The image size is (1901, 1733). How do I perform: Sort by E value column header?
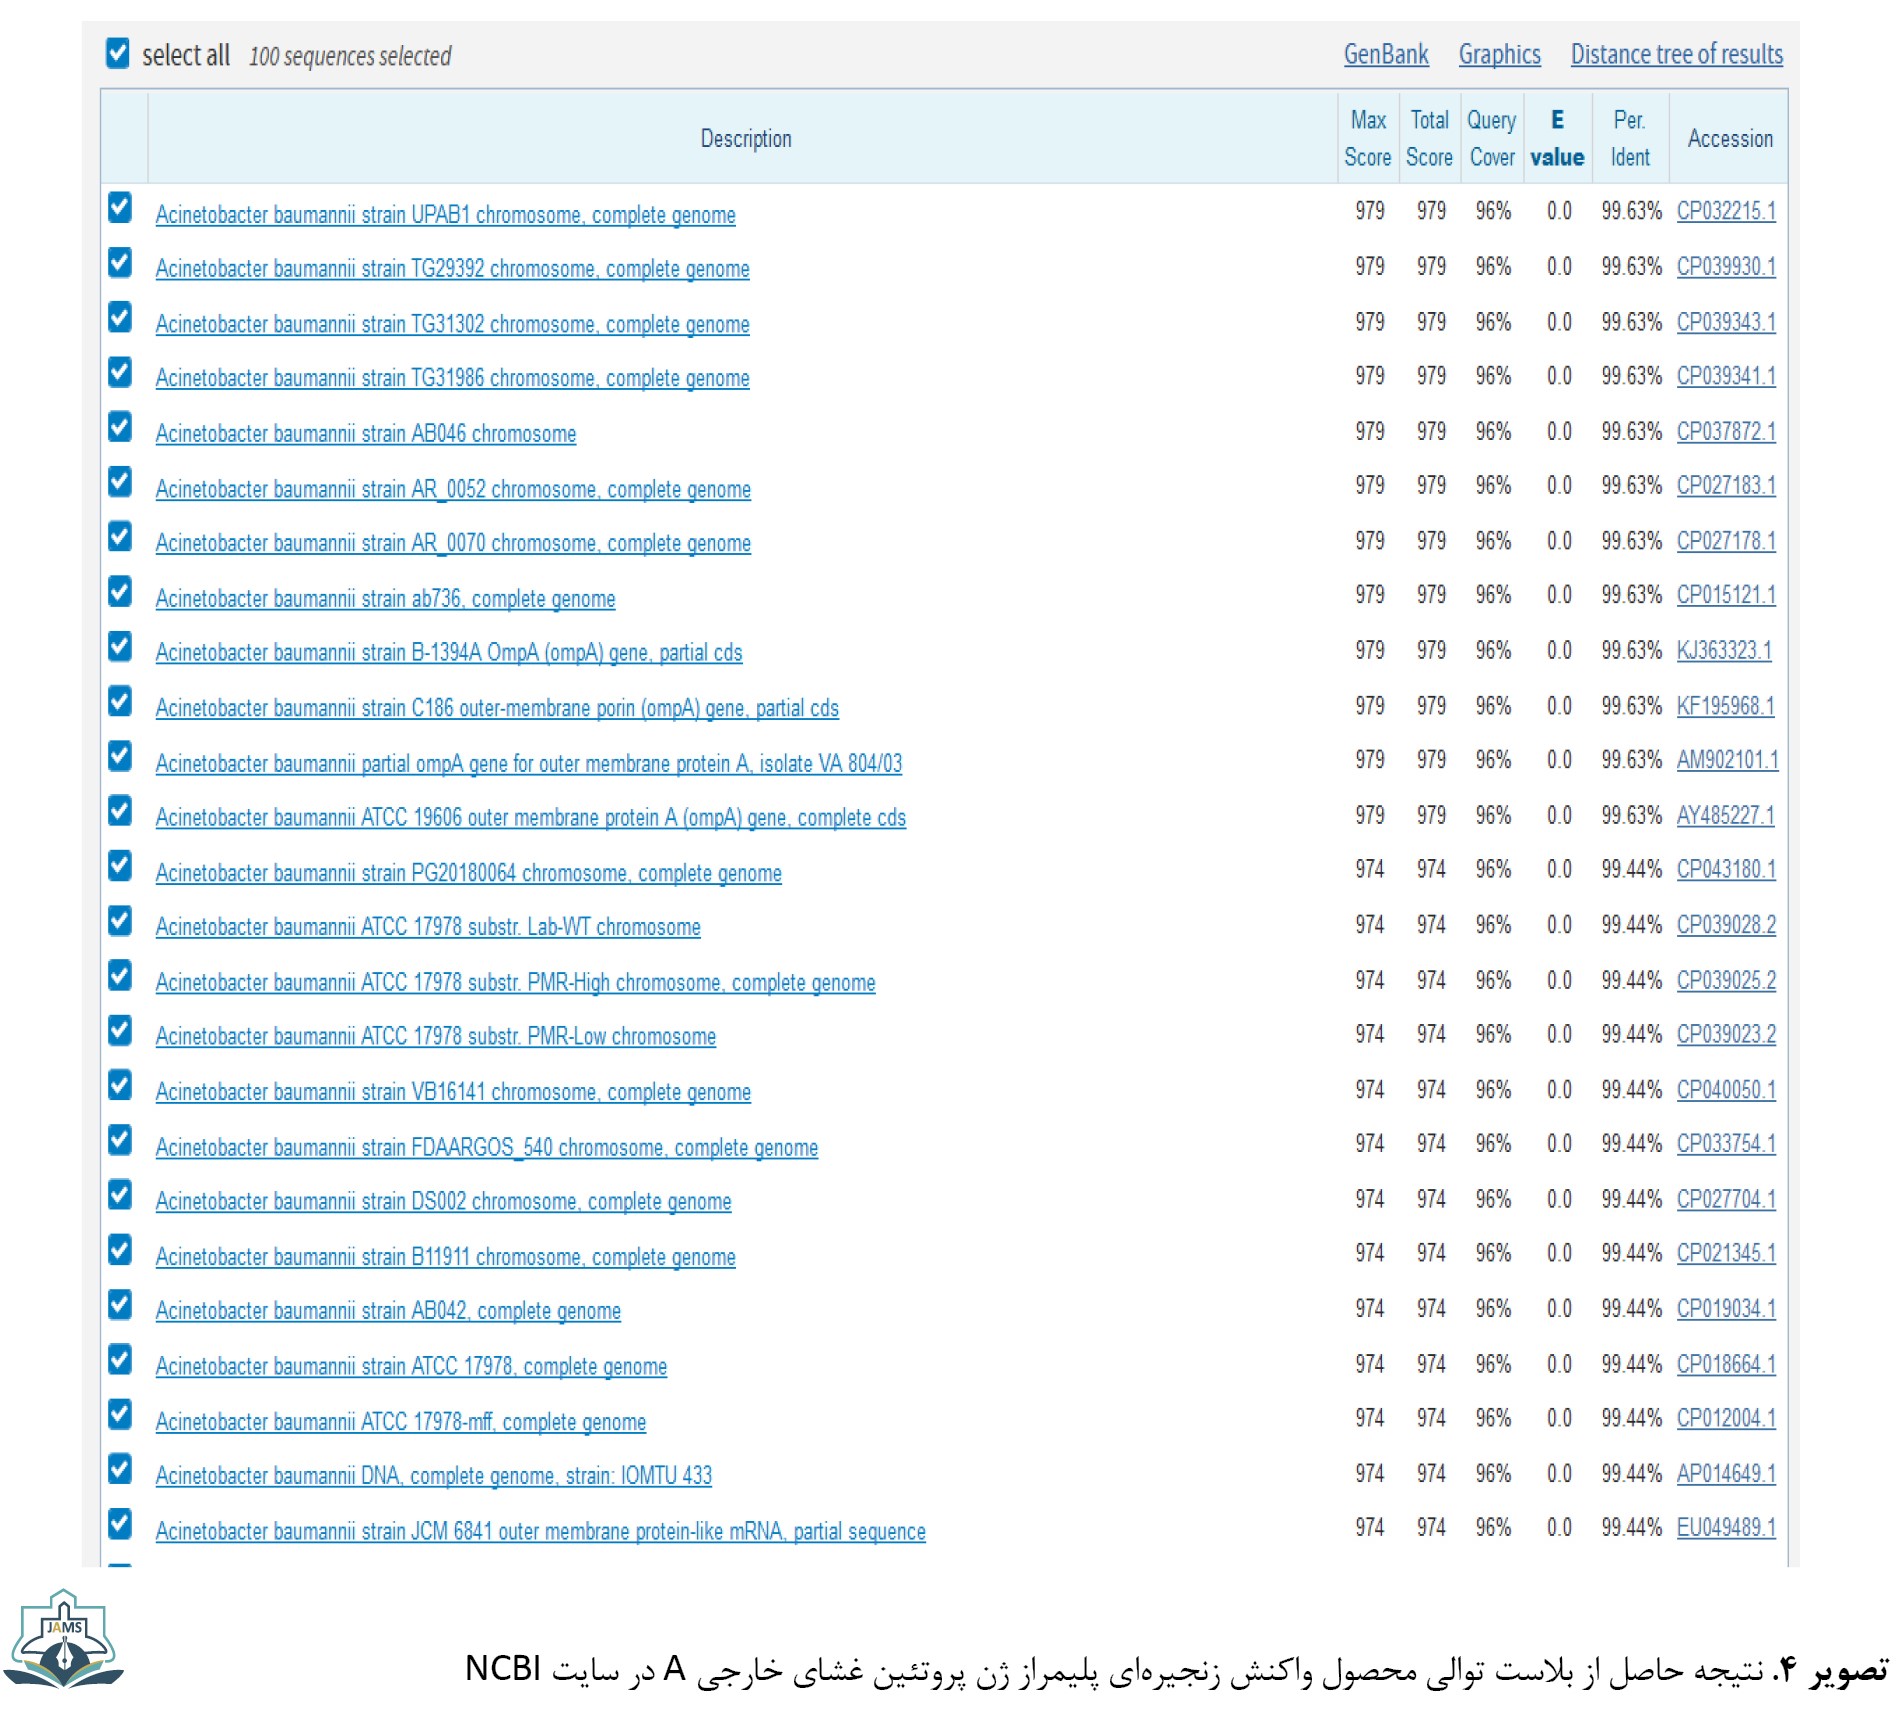click(x=1557, y=138)
